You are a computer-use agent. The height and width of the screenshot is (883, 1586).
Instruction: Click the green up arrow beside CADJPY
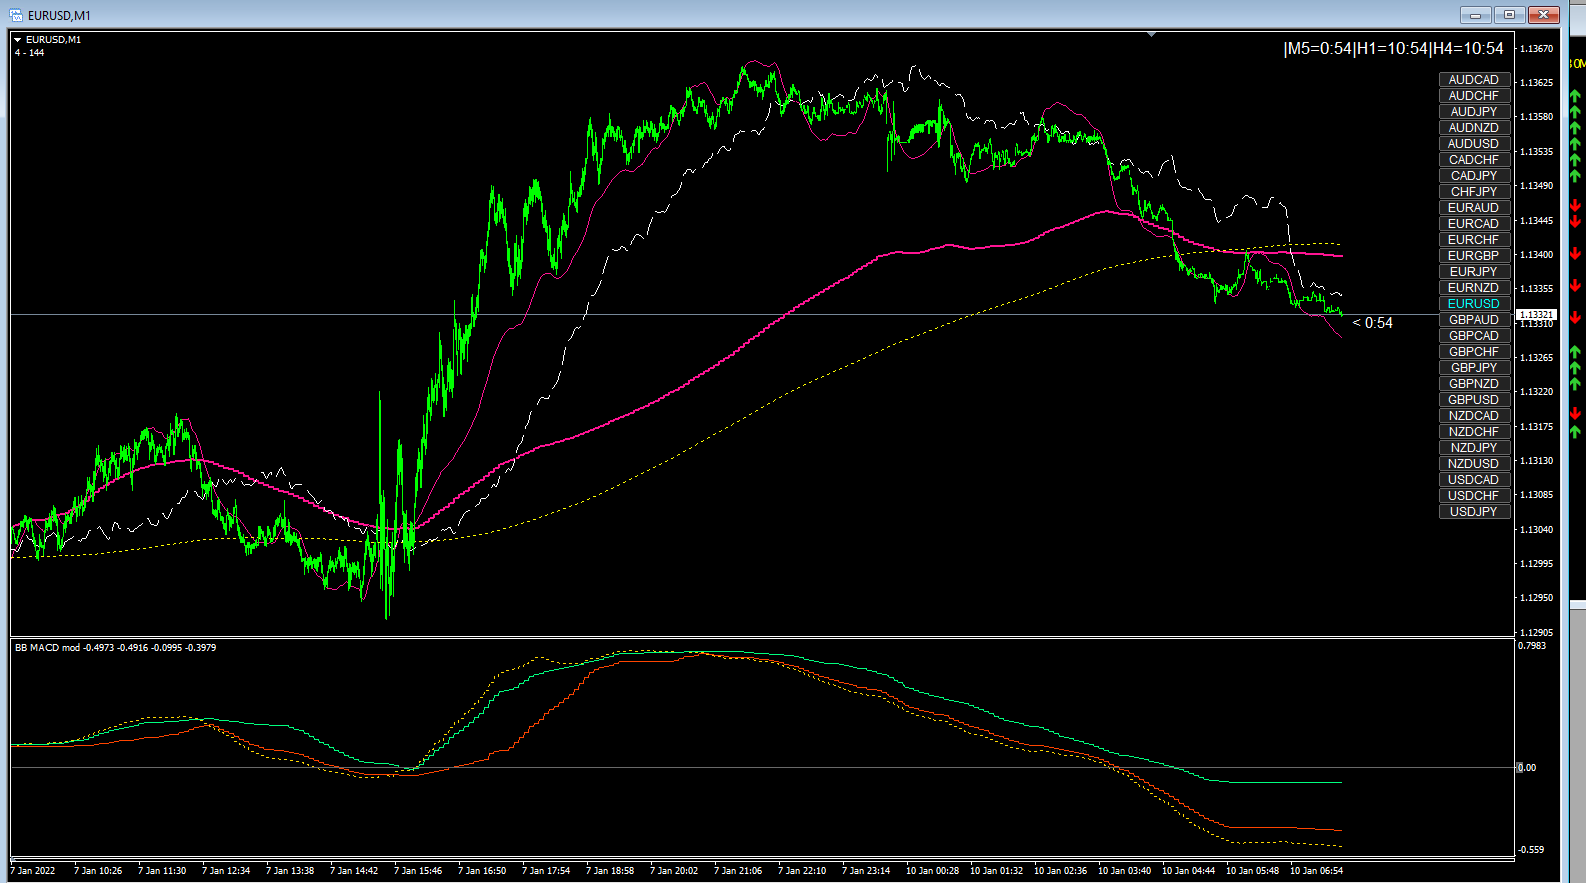point(1575,176)
